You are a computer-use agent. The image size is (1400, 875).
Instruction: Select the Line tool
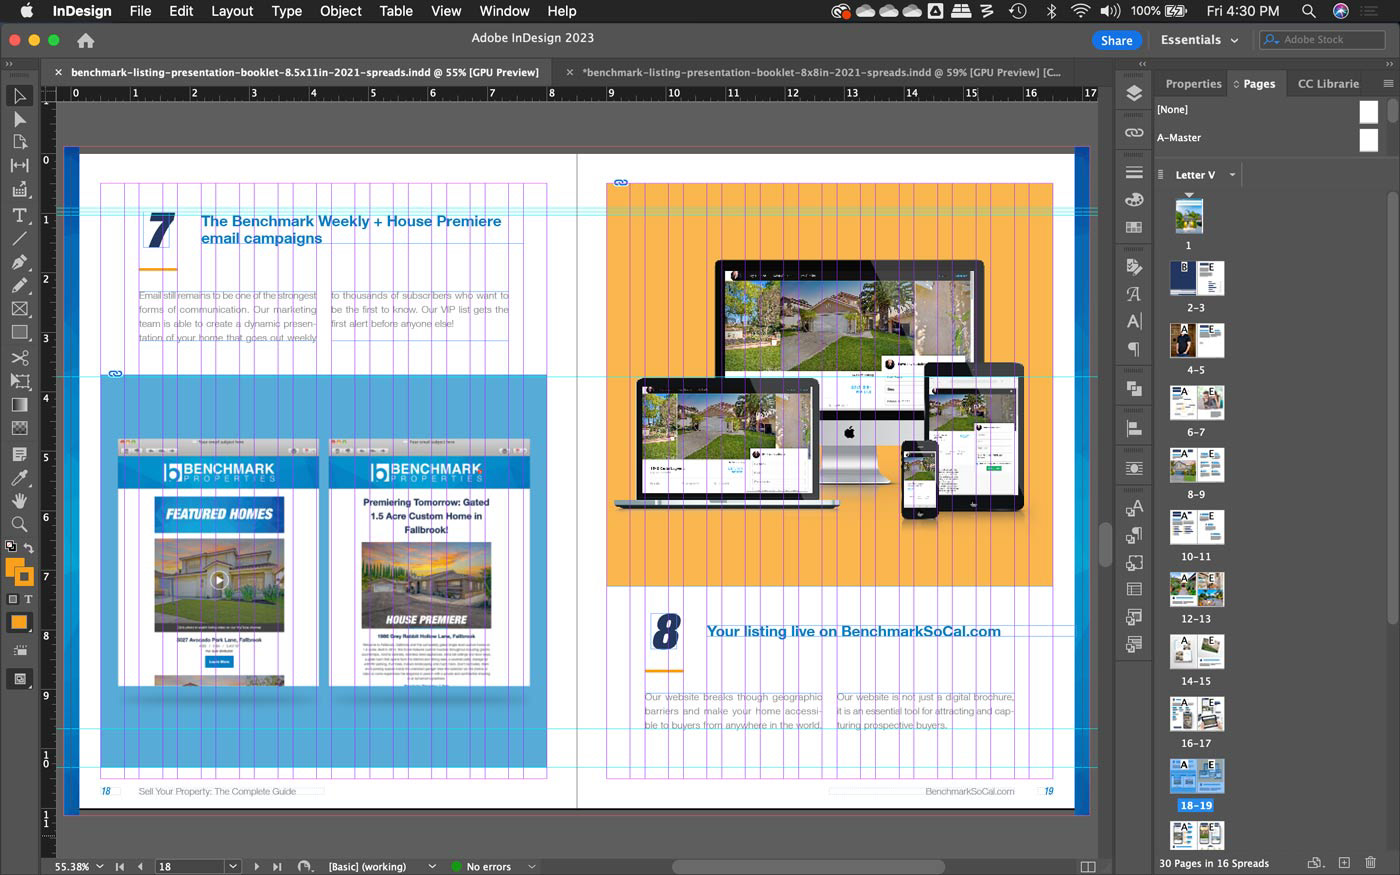coord(19,238)
